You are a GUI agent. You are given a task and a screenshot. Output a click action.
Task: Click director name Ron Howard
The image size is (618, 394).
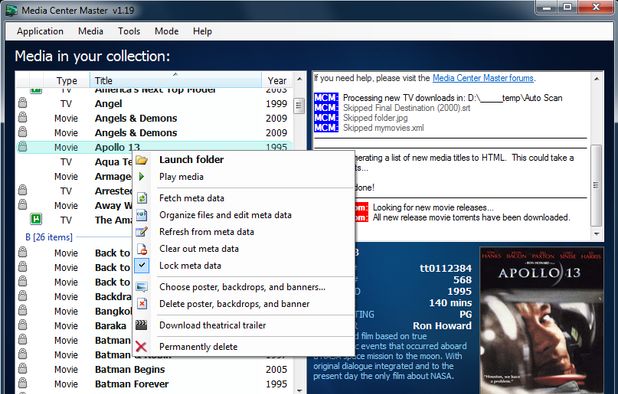(x=442, y=326)
